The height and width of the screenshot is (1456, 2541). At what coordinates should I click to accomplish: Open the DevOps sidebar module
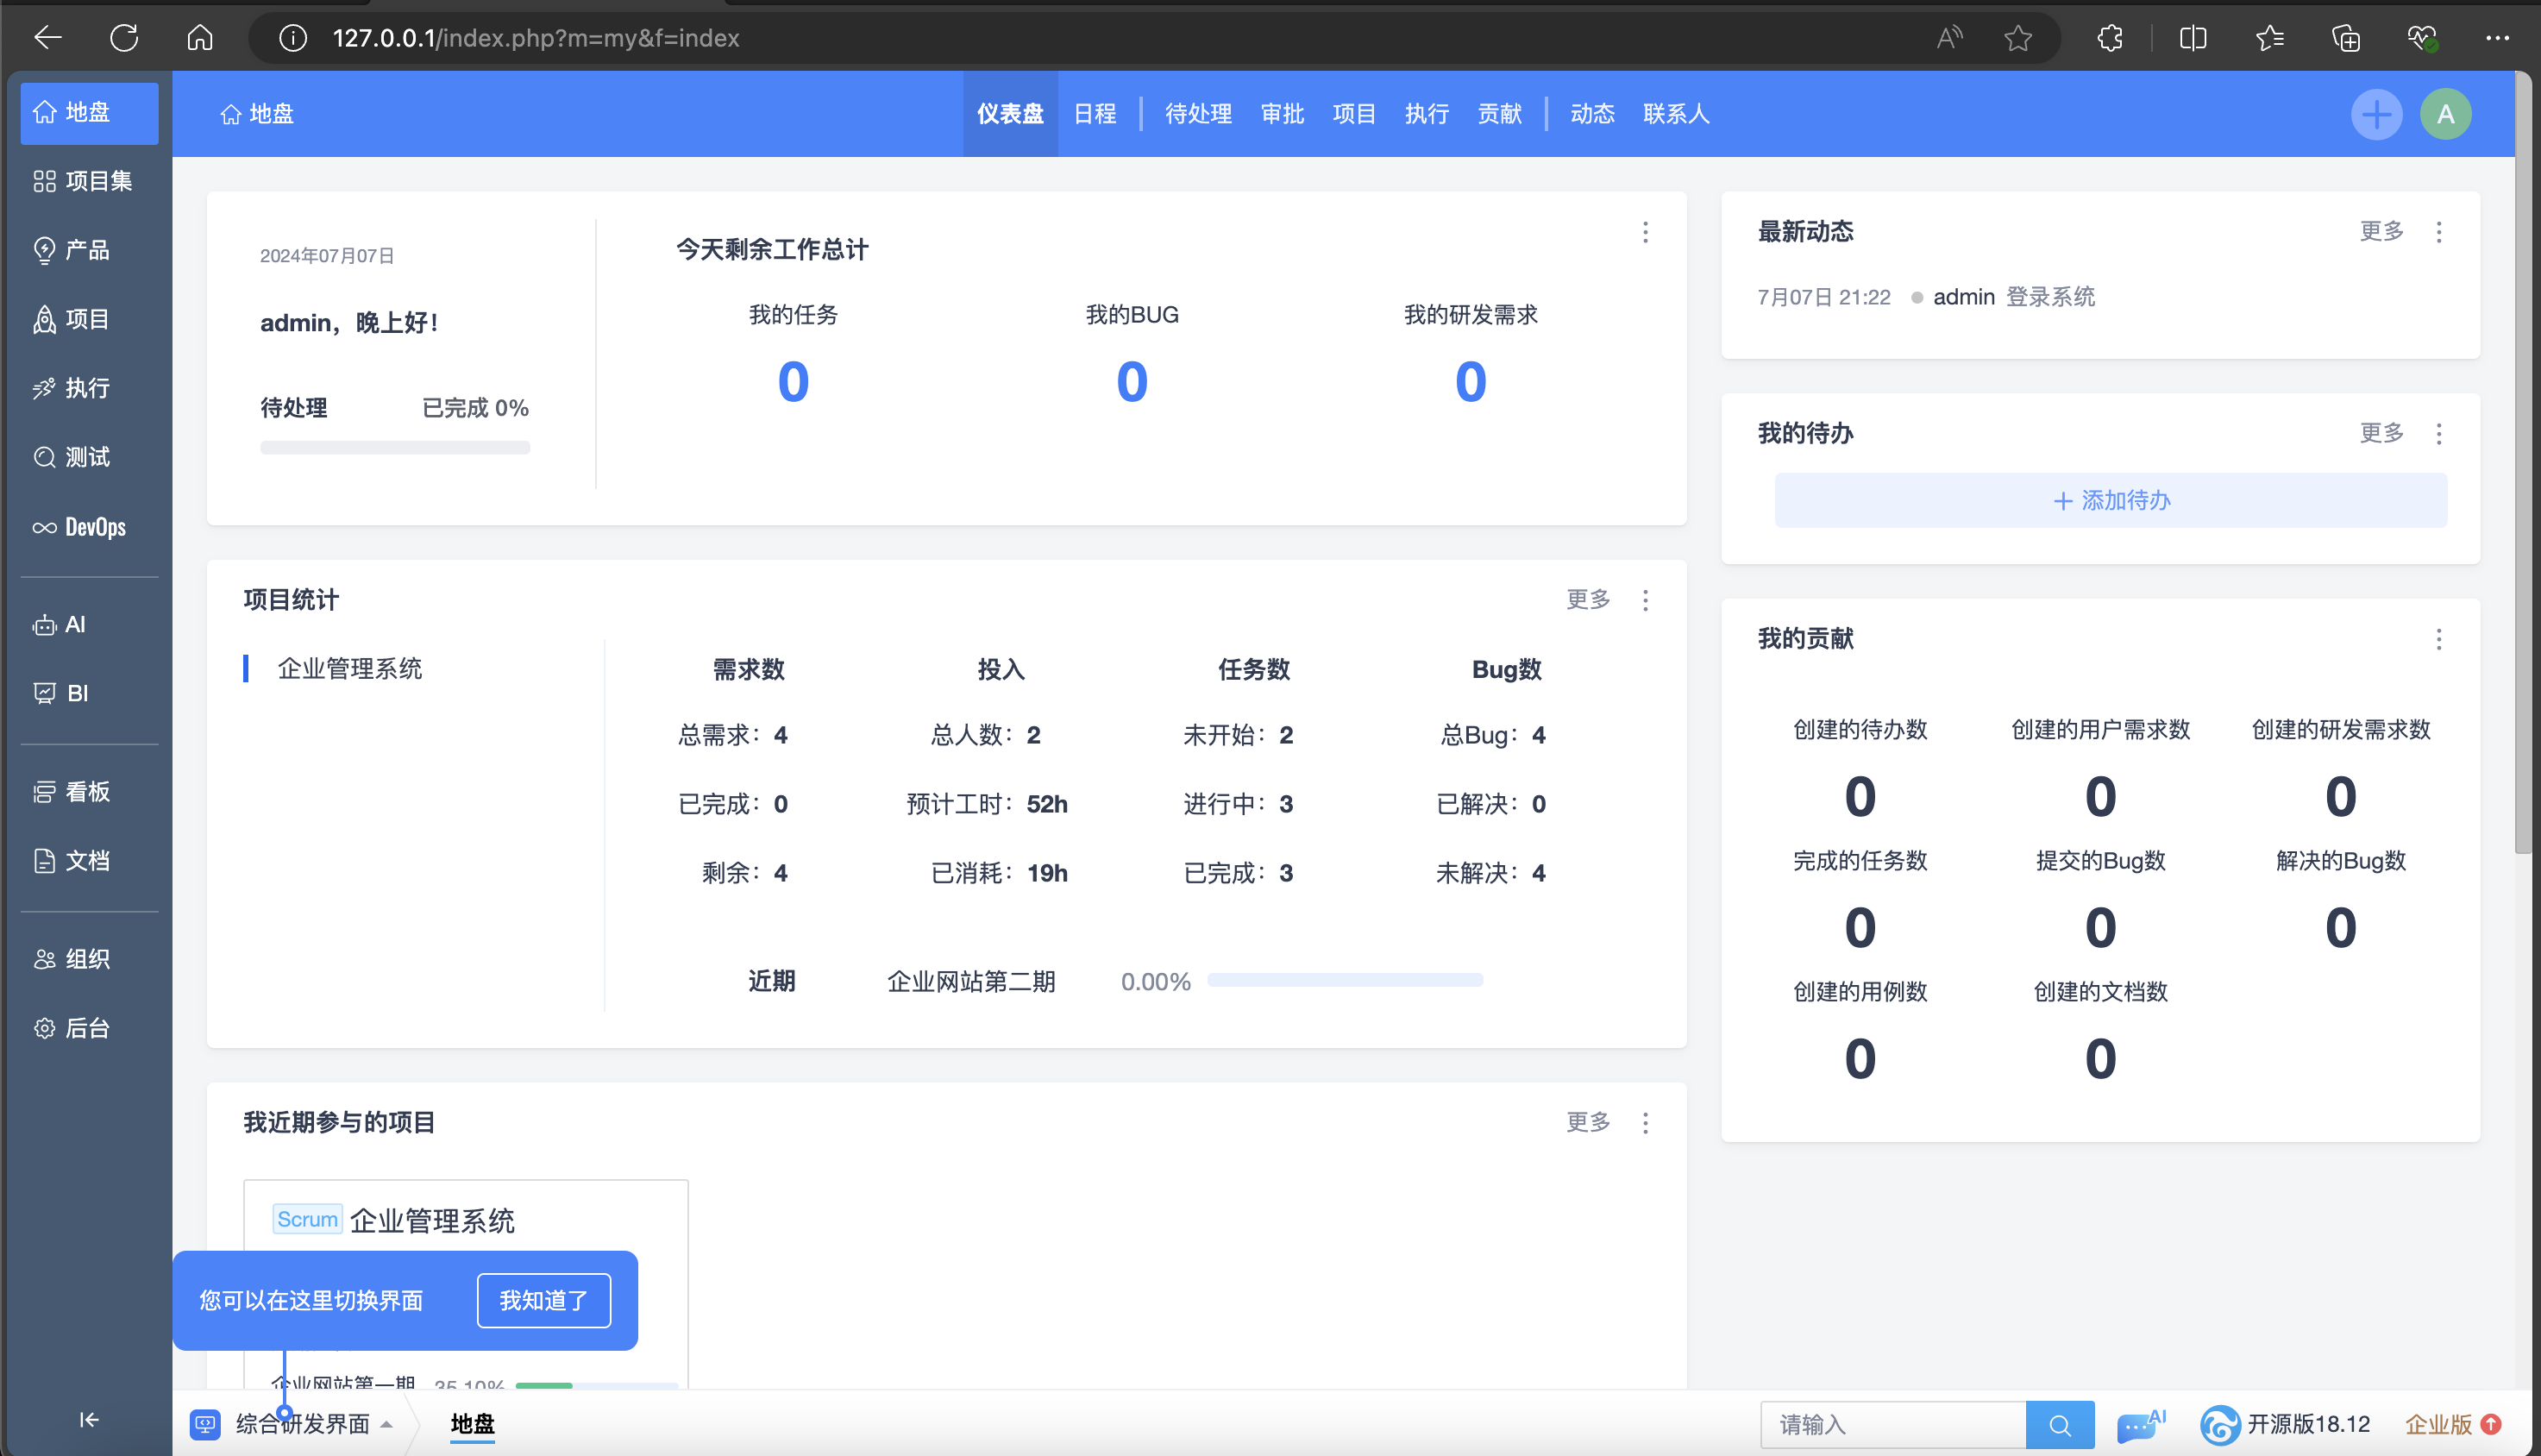(80, 527)
